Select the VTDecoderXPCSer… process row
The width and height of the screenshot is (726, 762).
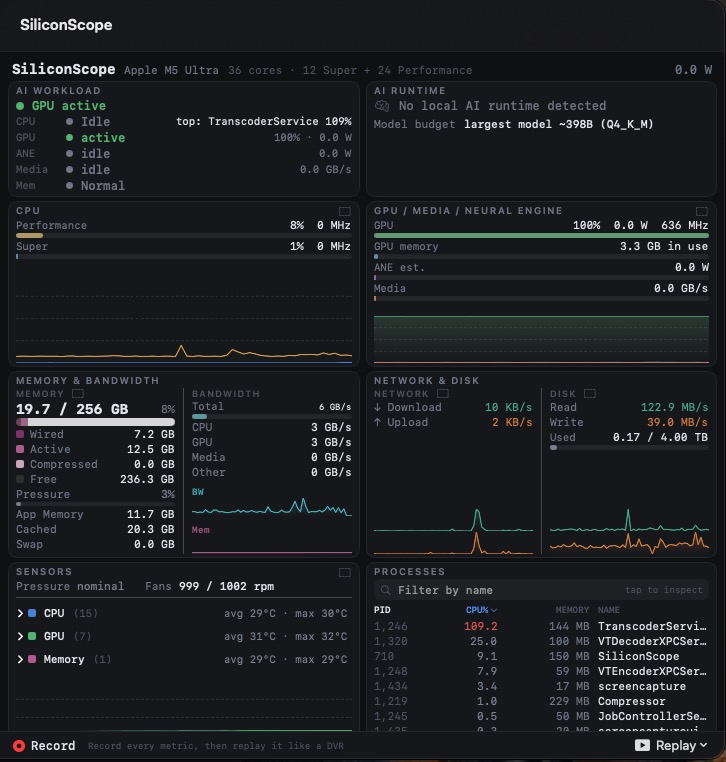[x=541, y=641]
